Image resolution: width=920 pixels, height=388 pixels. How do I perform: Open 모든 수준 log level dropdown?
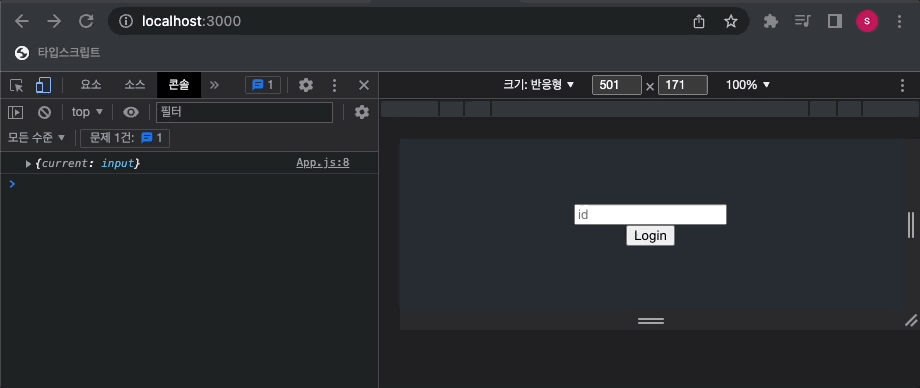[x=36, y=139]
